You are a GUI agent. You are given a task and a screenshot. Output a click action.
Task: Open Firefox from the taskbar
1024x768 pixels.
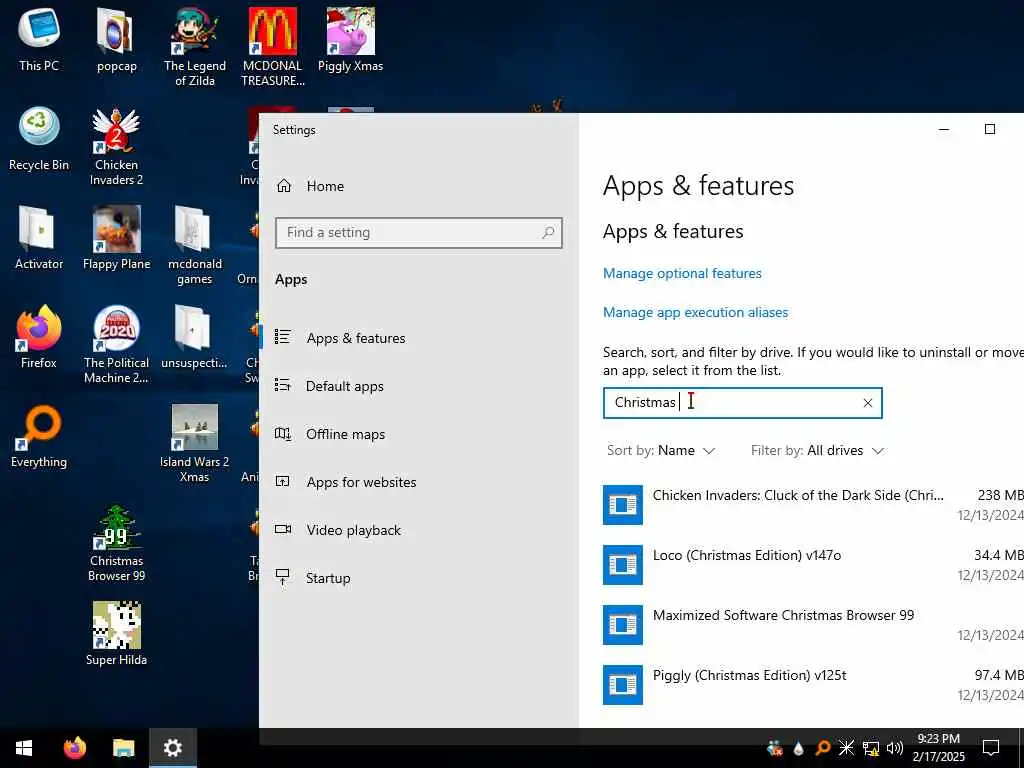coord(75,748)
